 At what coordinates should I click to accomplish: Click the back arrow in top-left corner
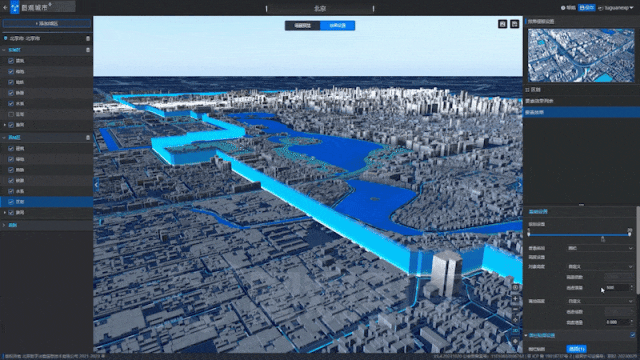coord(5,7)
